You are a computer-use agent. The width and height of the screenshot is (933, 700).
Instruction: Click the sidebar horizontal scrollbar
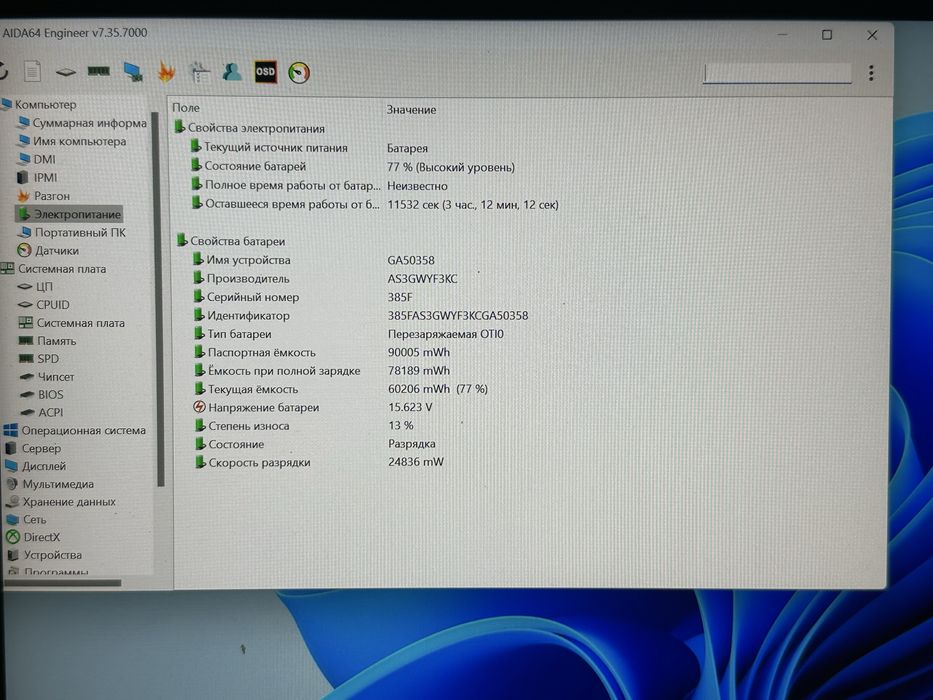pos(62,583)
